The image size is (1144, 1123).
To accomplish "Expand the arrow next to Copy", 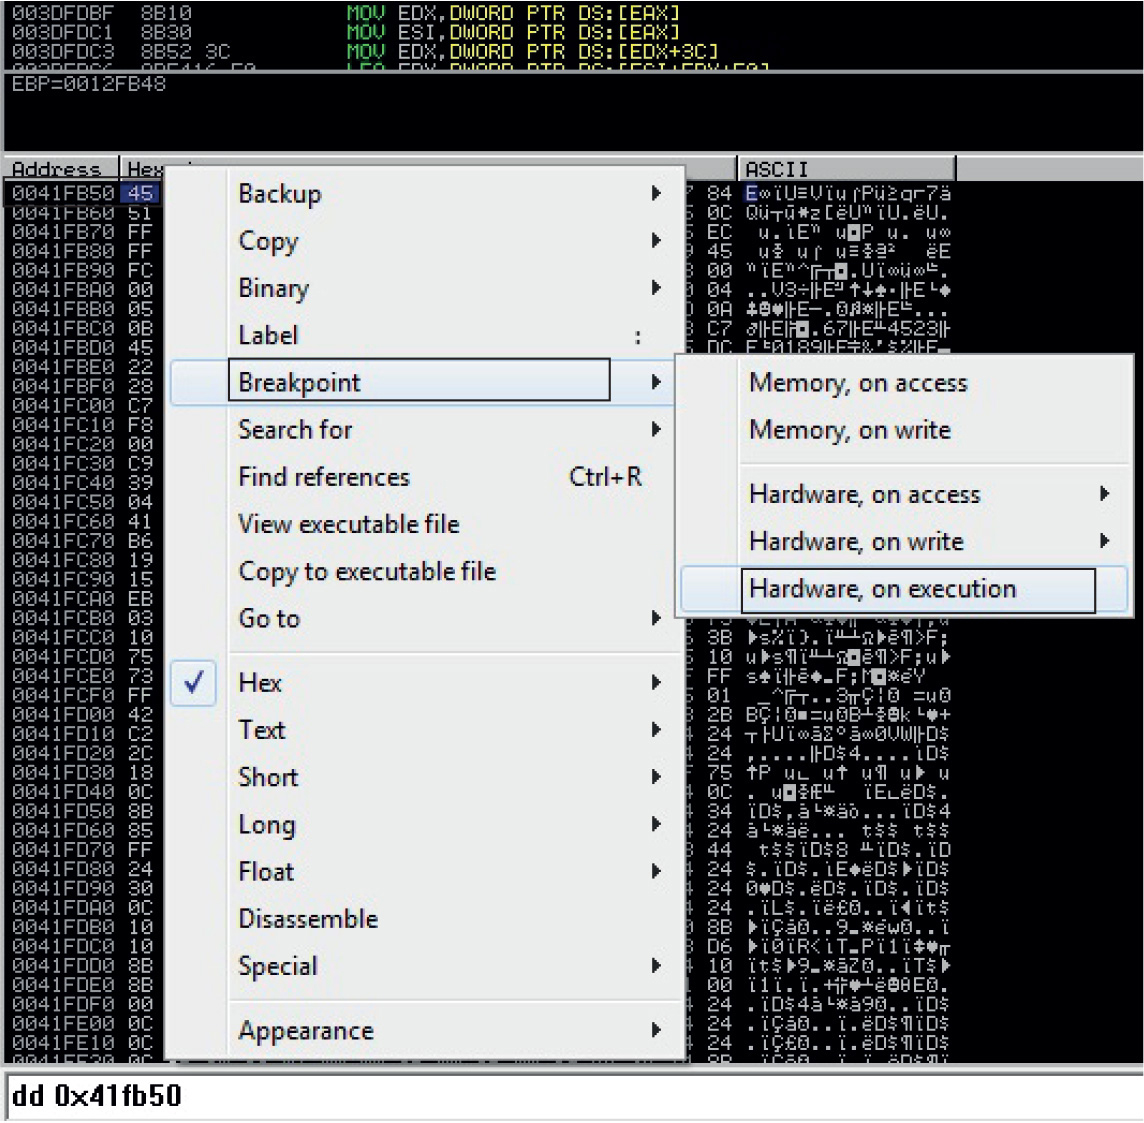I will pyautogui.click(x=656, y=241).
